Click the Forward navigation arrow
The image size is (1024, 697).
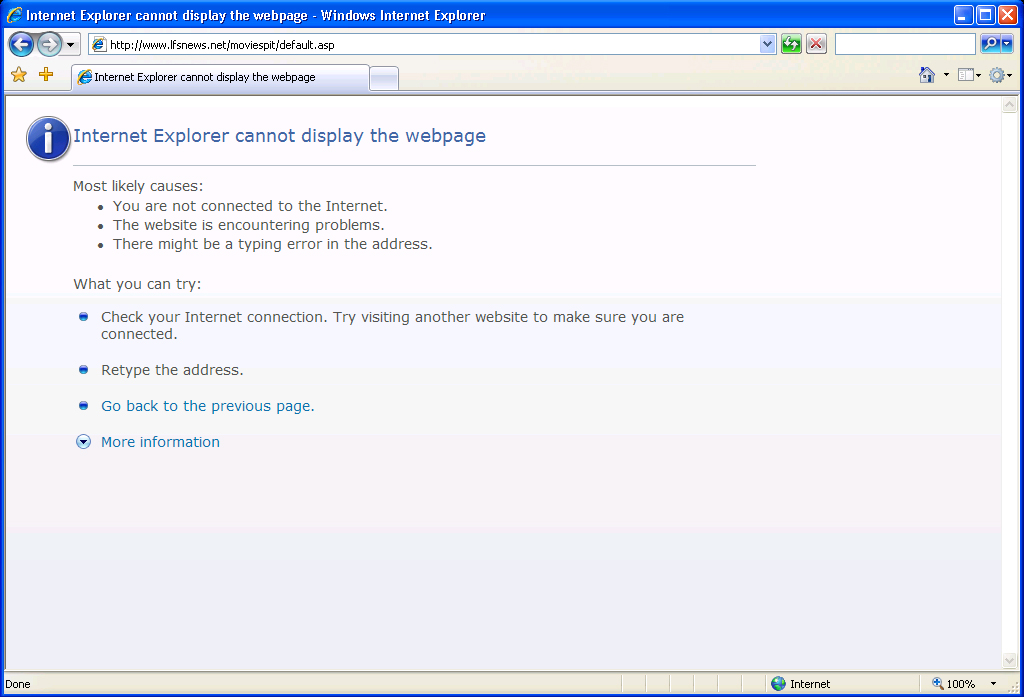coord(49,44)
